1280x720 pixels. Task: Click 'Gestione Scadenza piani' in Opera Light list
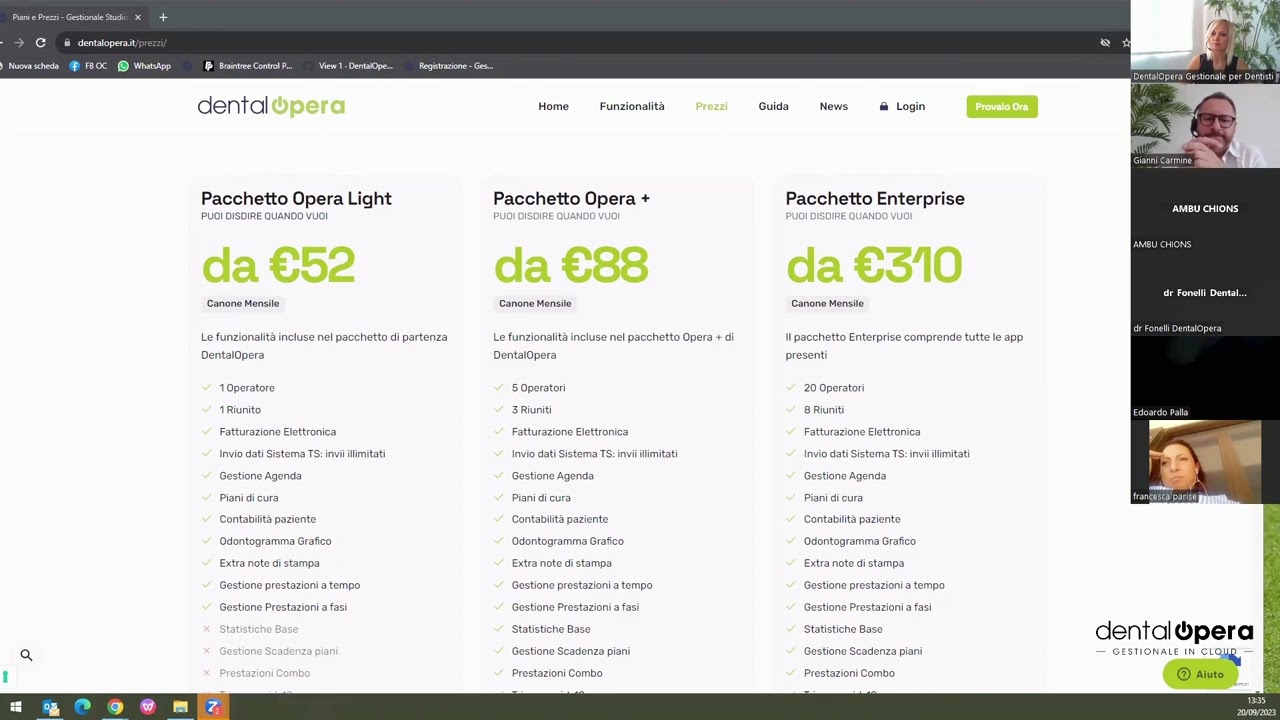278,651
